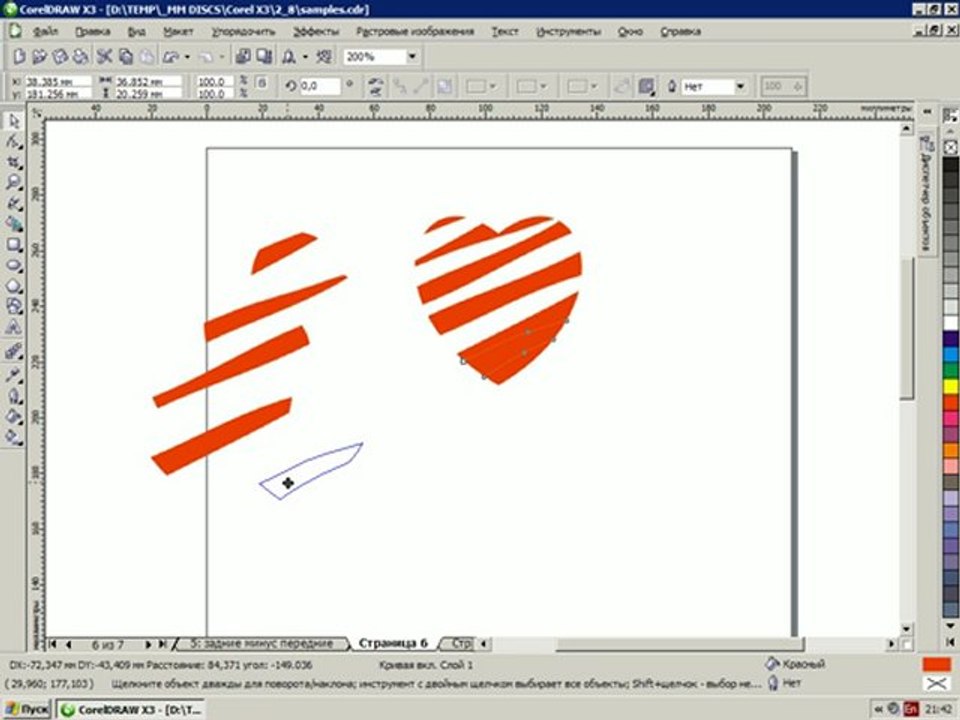960x720 pixels.
Task: Click the Mirror buttons icon
Action: [376, 86]
